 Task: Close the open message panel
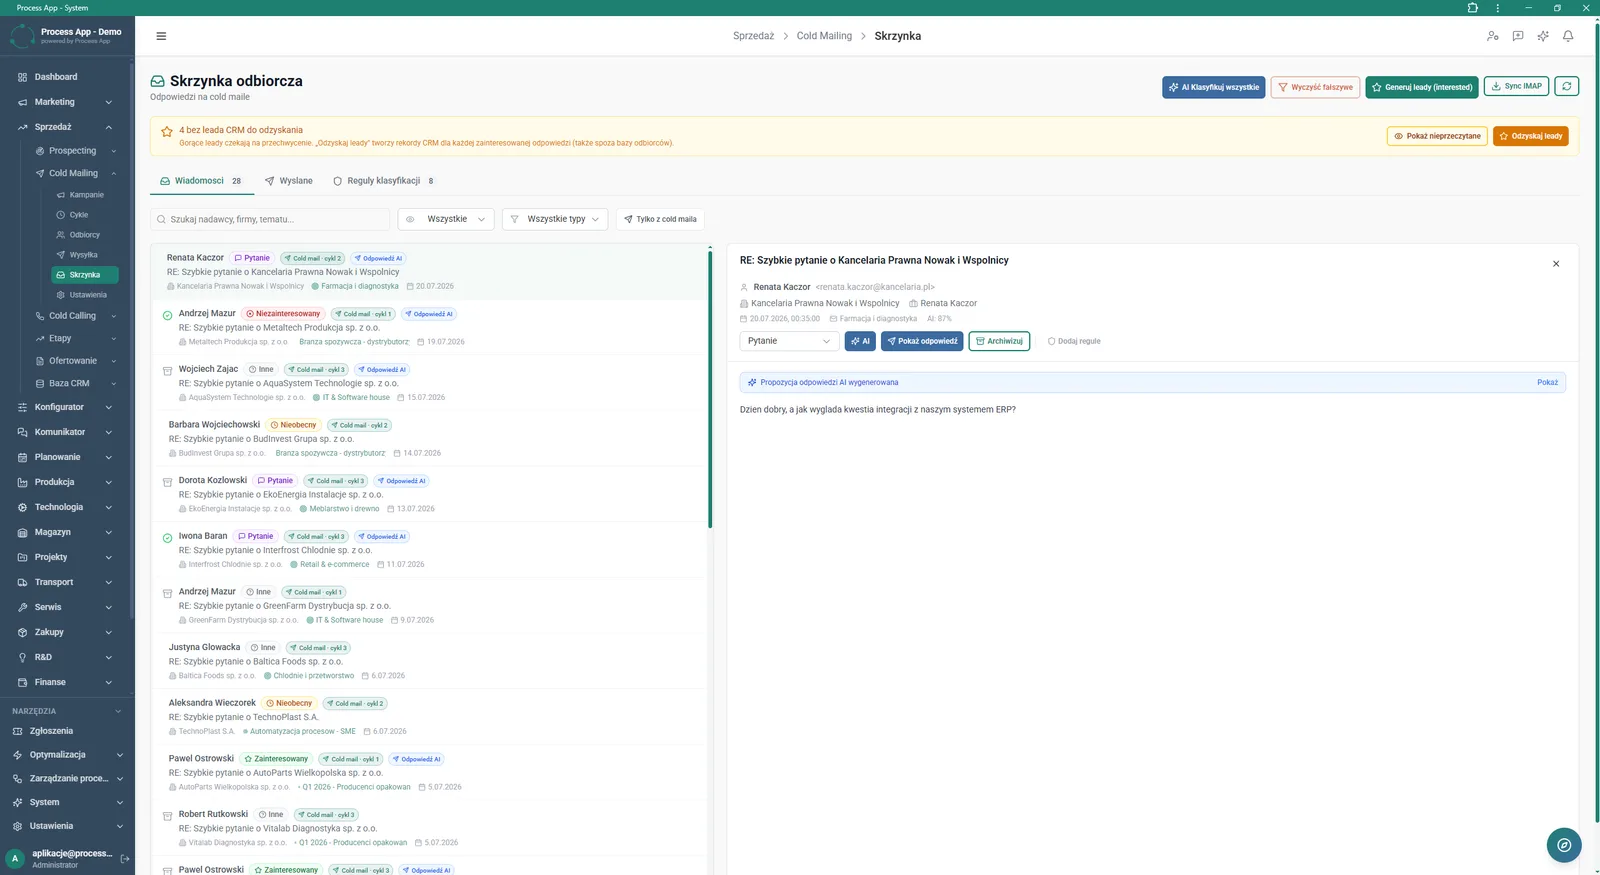pos(1556,264)
